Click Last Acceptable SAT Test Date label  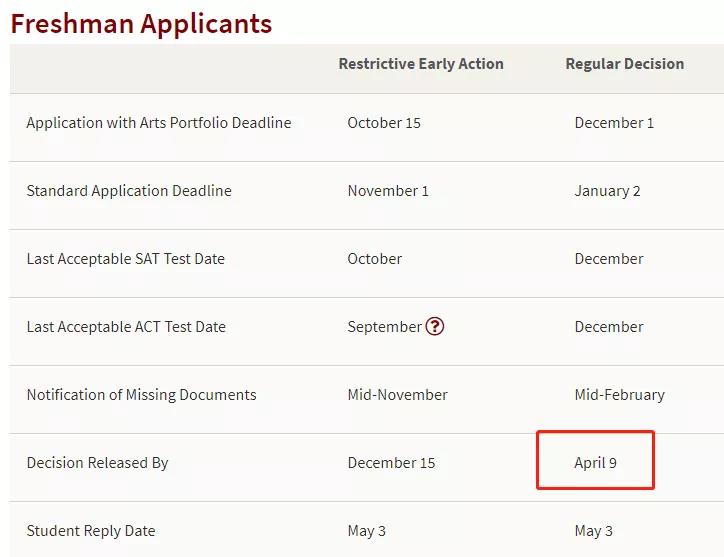(x=126, y=259)
